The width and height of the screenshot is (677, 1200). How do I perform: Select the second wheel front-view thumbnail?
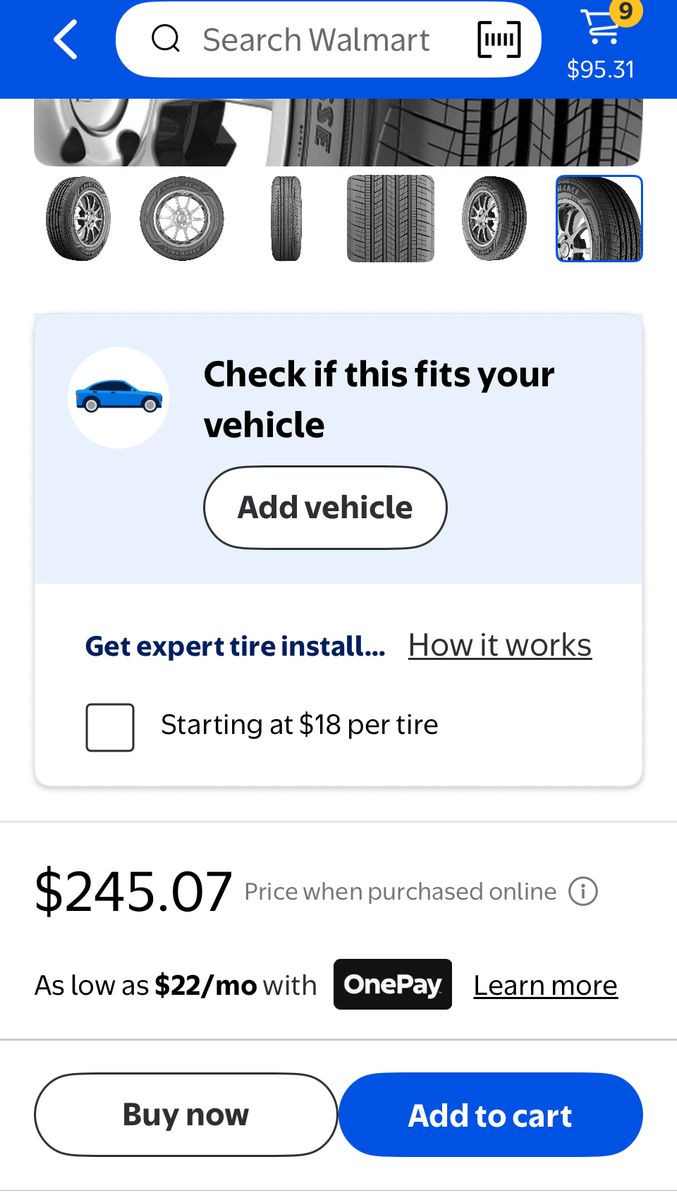click(182, 218)
